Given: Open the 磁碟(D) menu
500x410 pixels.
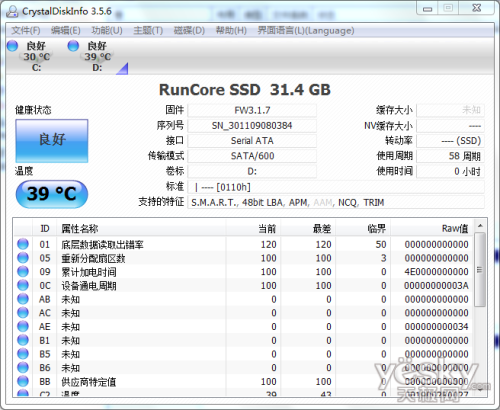Looking at the screenshot, I should (x=189, y=31).
